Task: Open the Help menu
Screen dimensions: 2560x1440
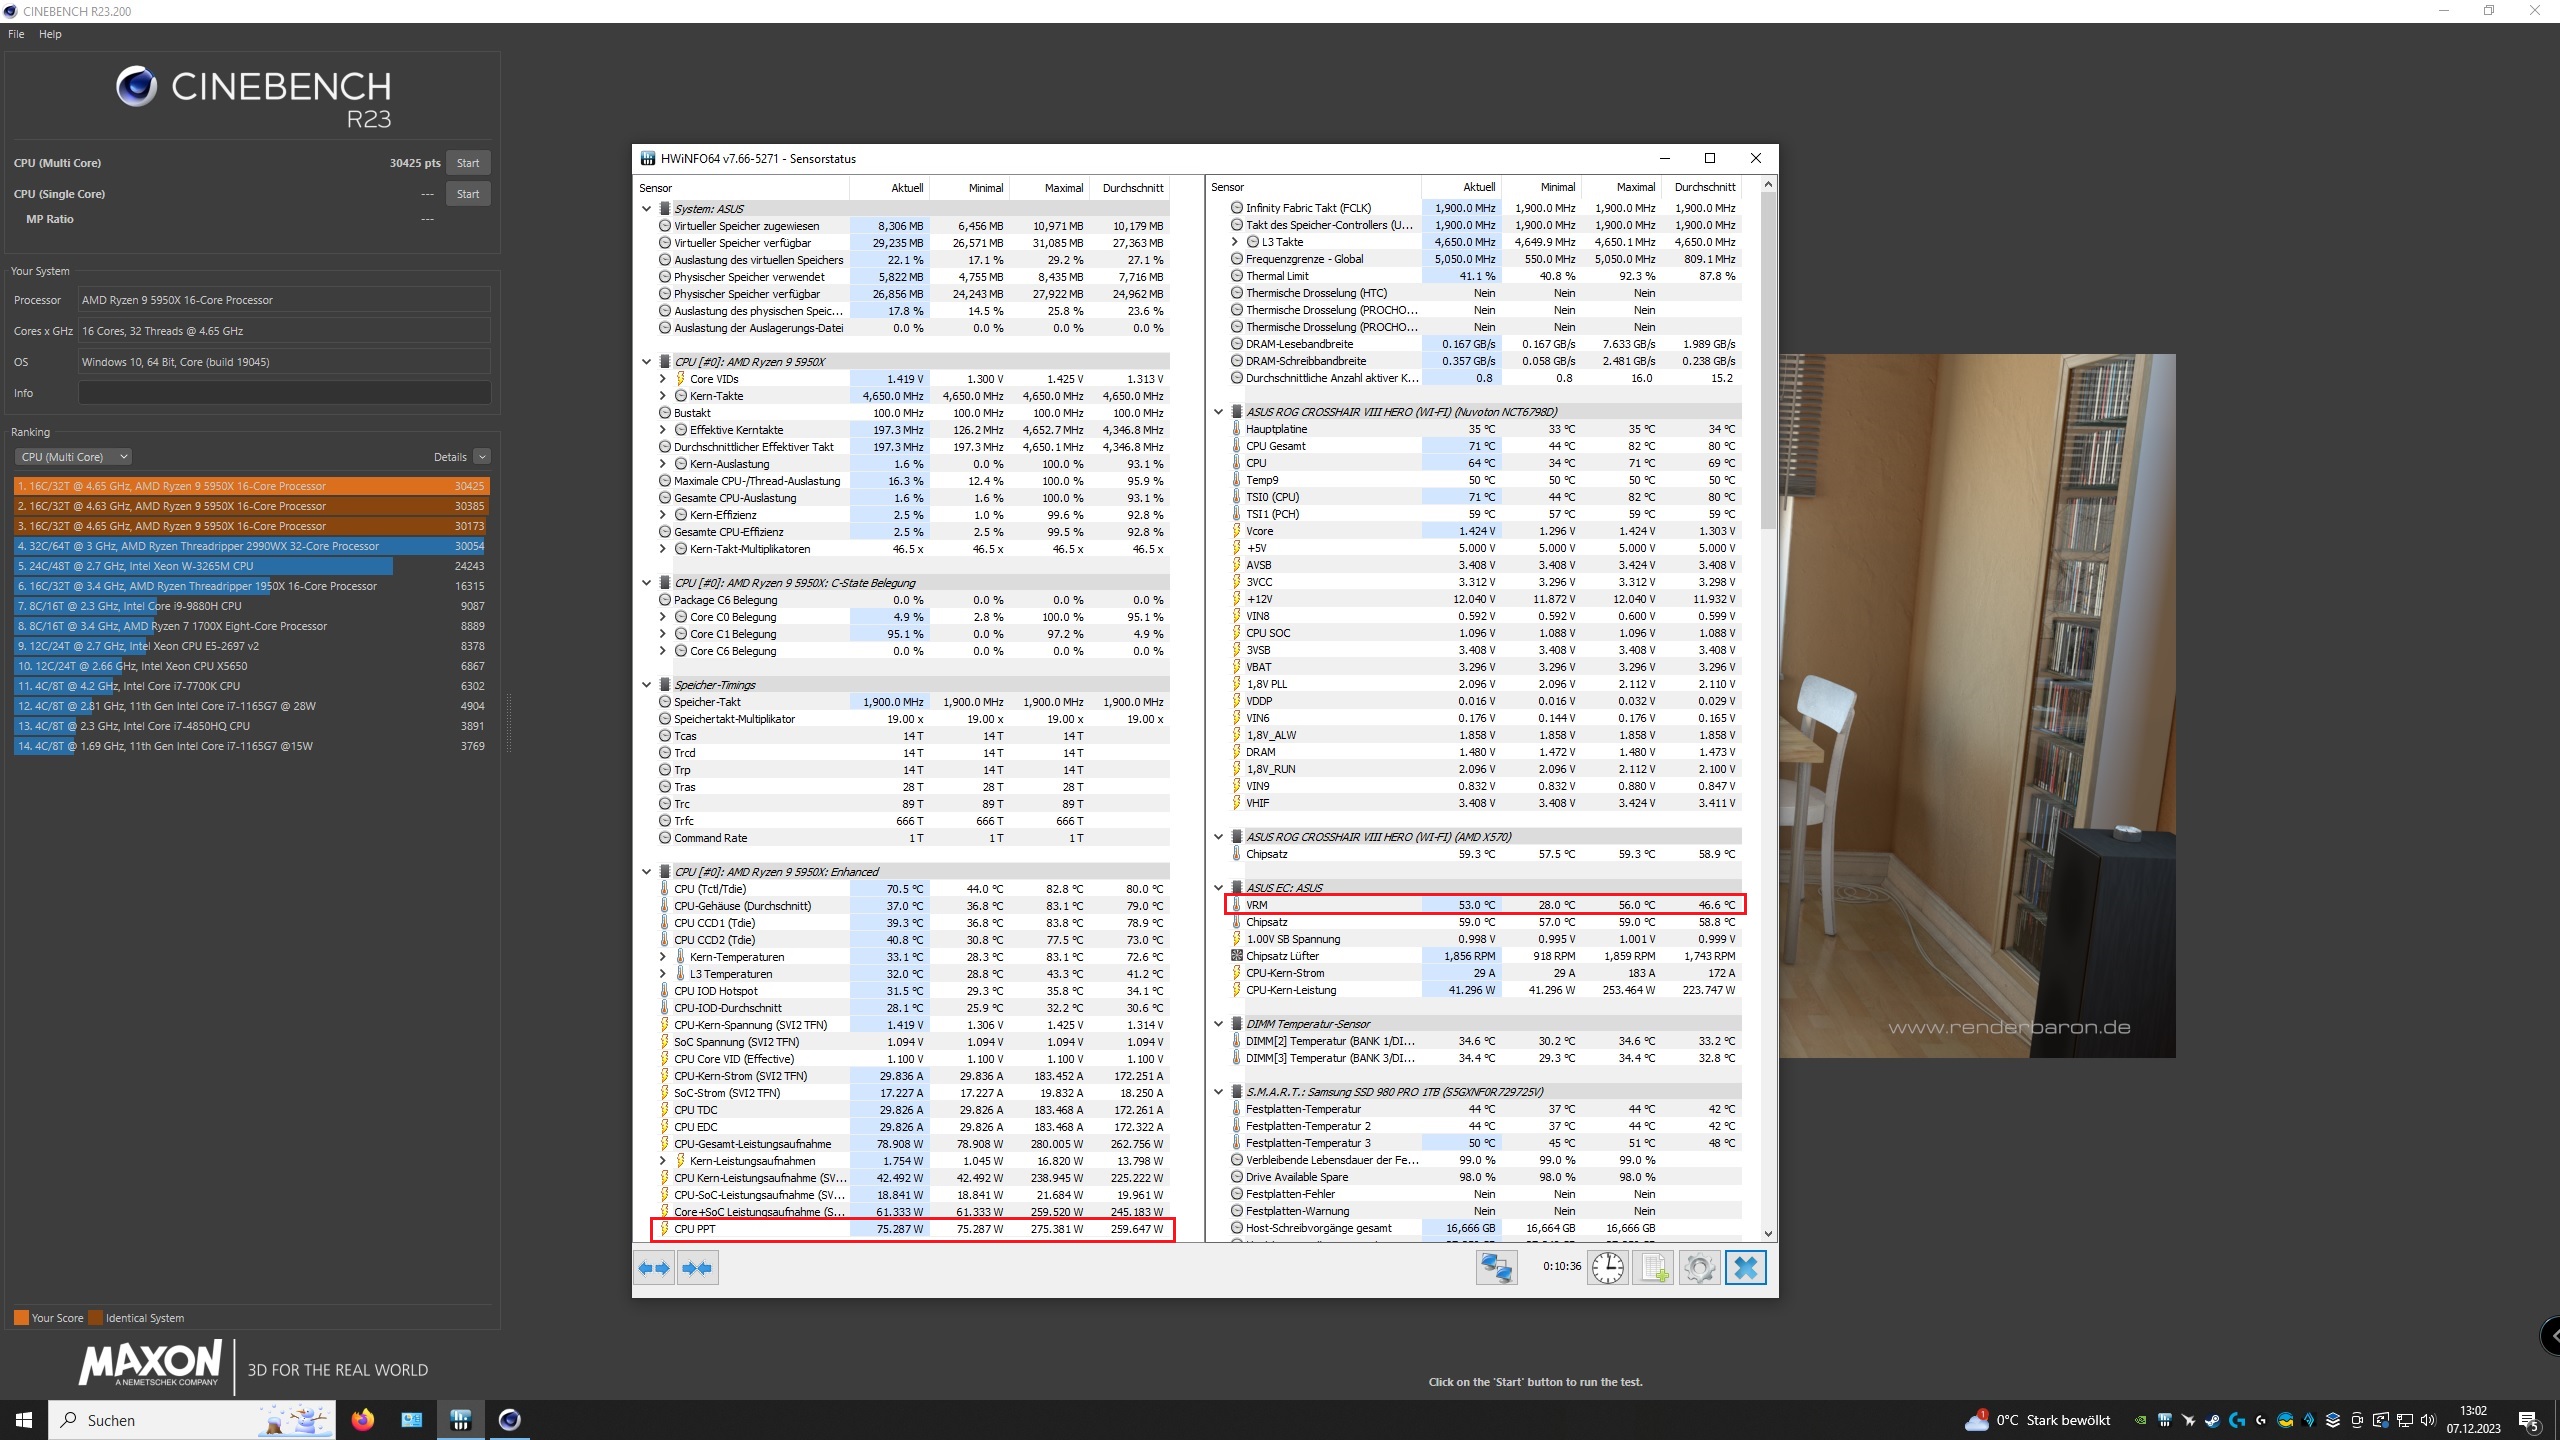Action: [x=50, y=34]
